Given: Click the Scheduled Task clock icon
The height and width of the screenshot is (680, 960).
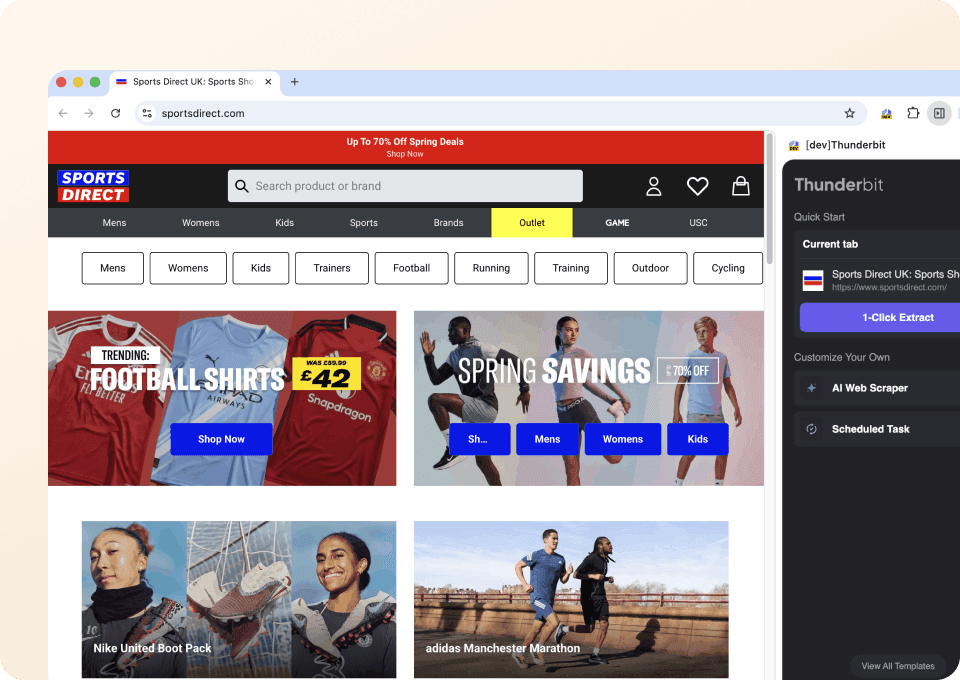Looking at the screenshot, I should (812, 429).
